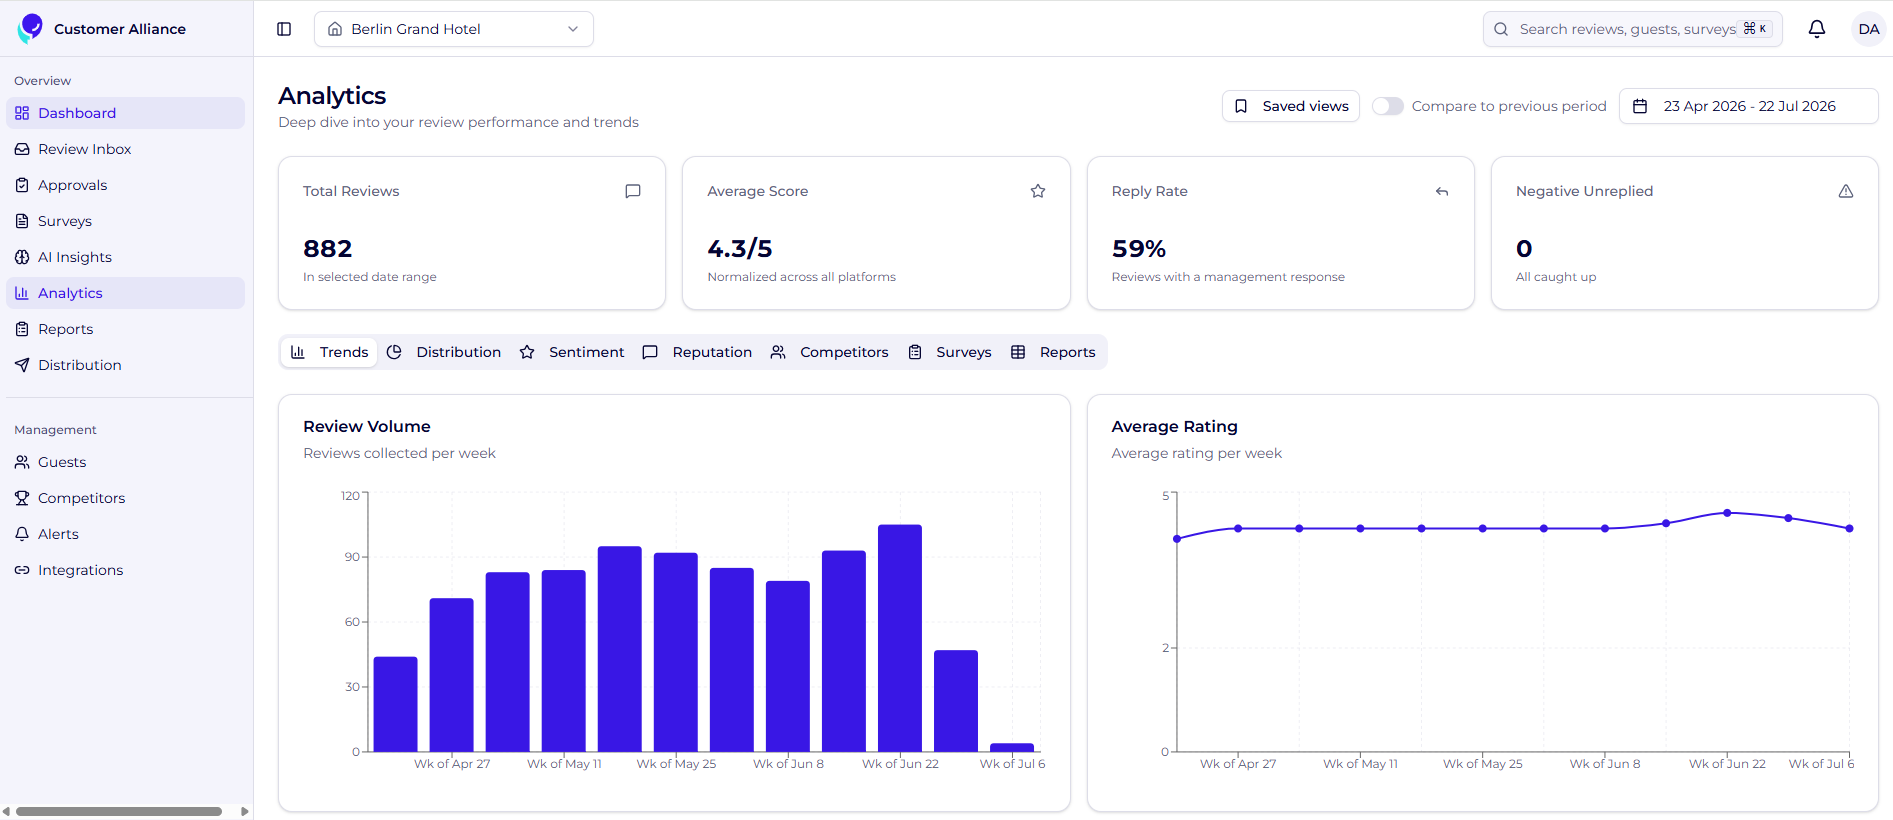This screenshot has height=820, width=1893.
Task: Open notifications bell icon
Action: (1817, 29)
